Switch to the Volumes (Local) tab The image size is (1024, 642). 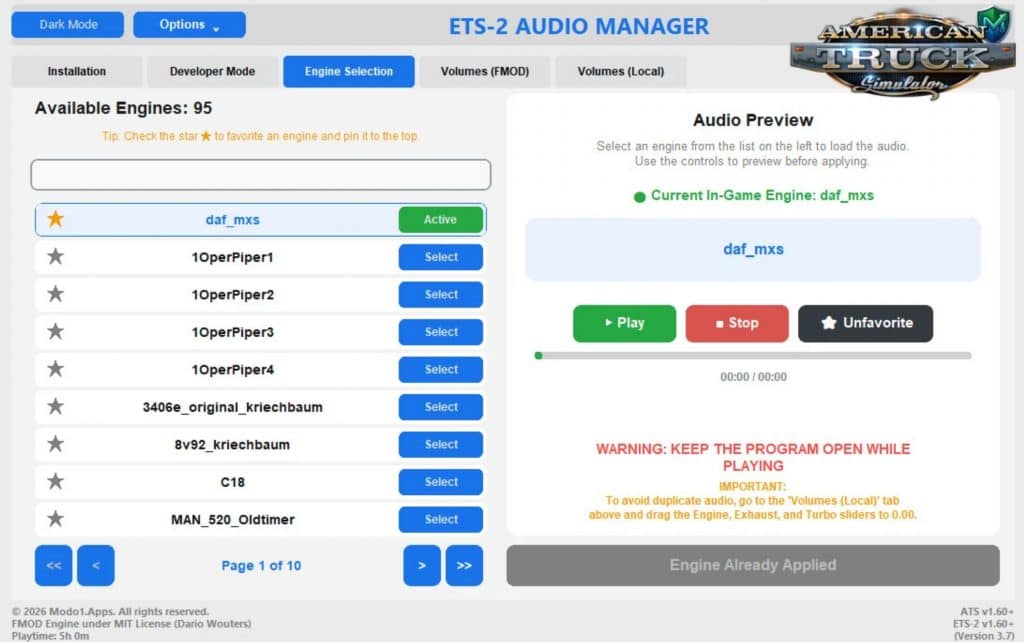[x=620, y=71]
